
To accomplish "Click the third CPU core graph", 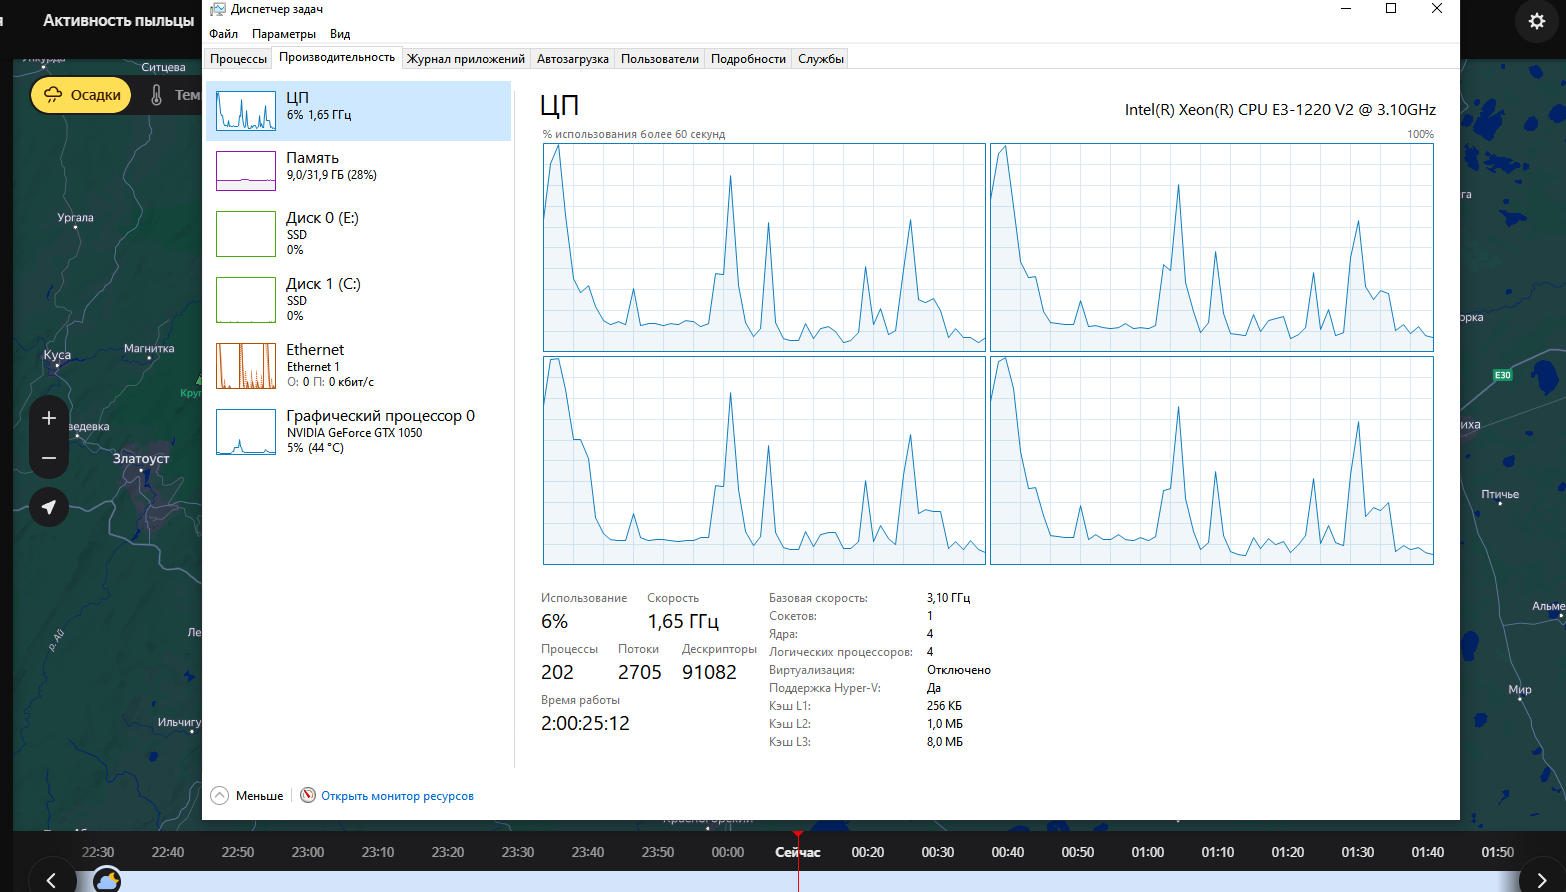I will (x=764, y=461).
